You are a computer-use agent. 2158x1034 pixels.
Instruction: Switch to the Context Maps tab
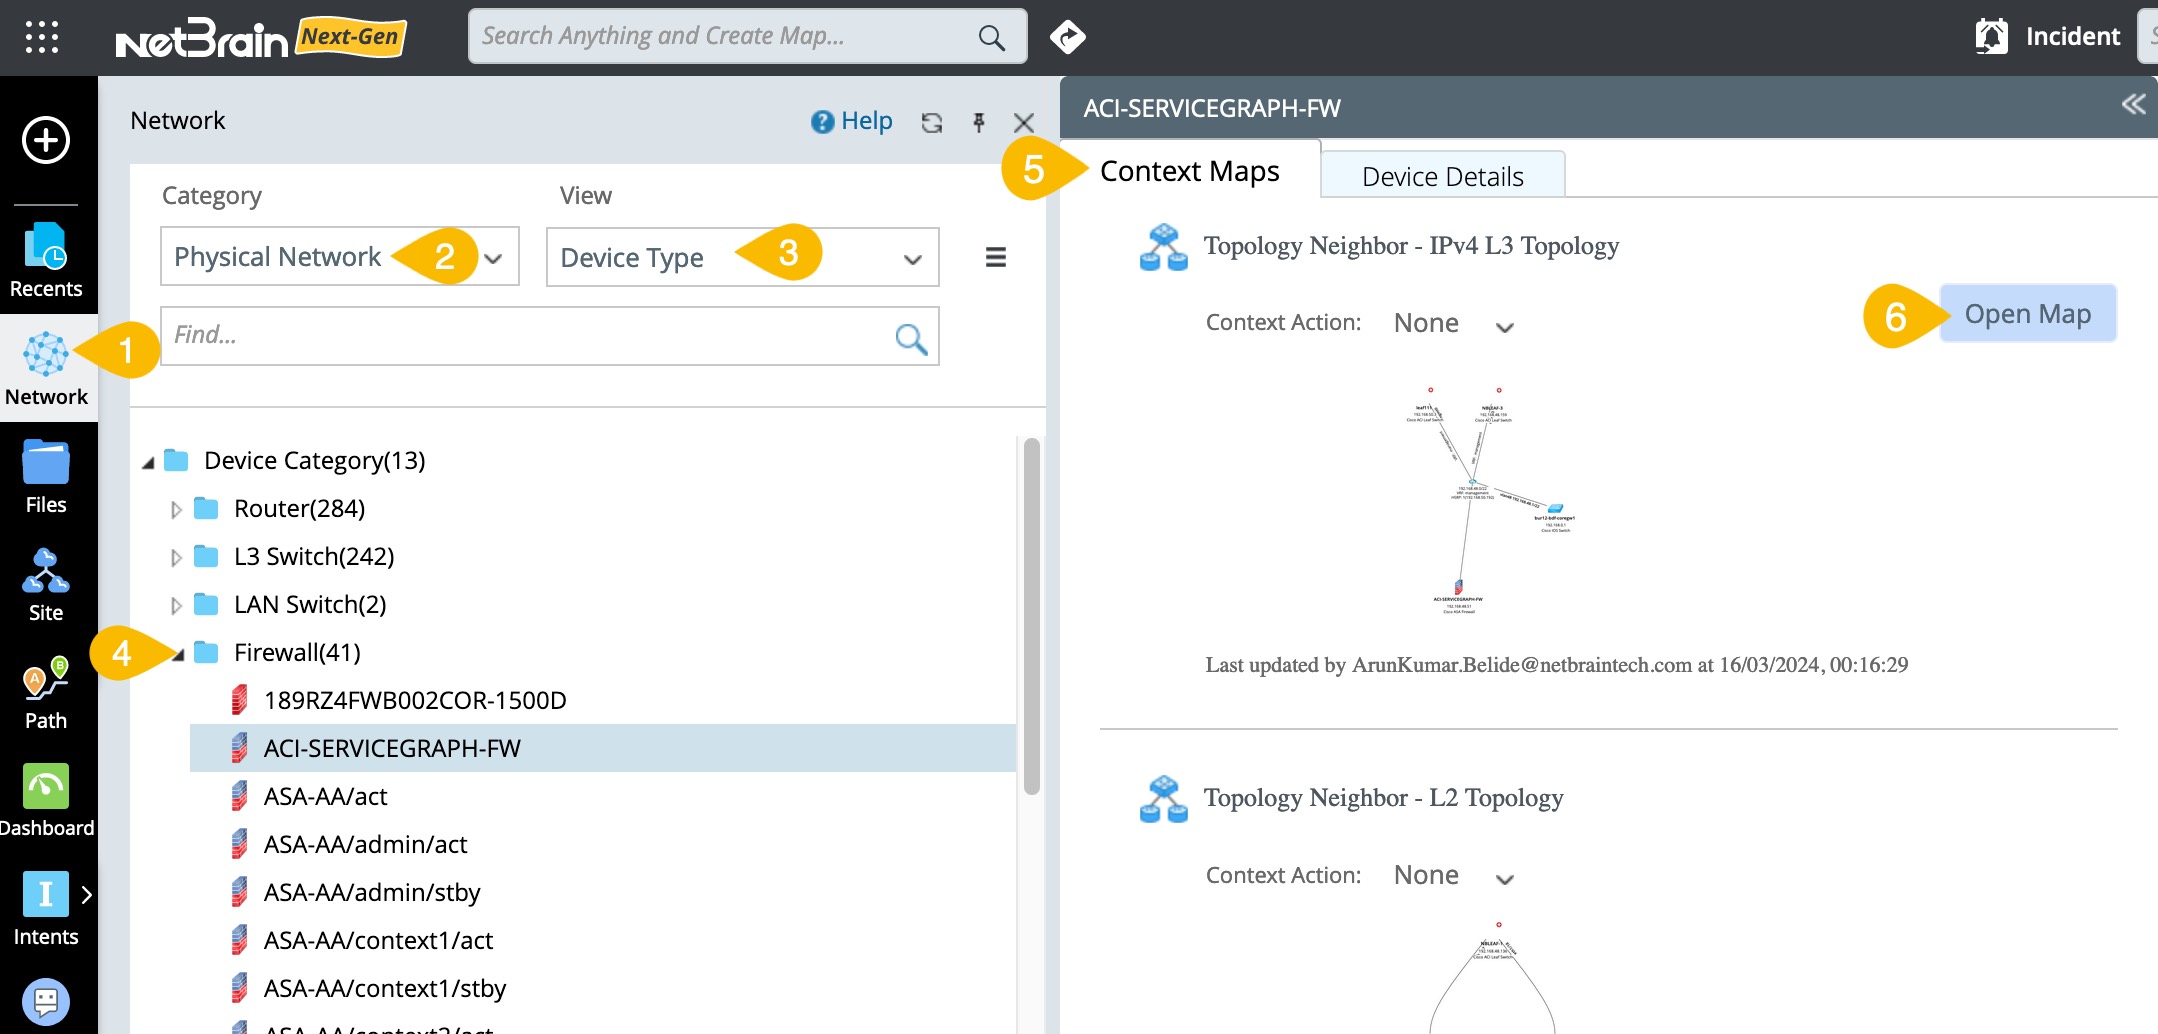1190,171
